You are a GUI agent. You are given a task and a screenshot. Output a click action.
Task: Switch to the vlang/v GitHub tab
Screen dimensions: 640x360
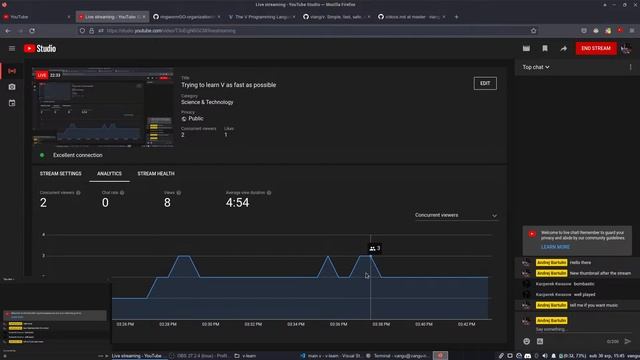(336, 17)
